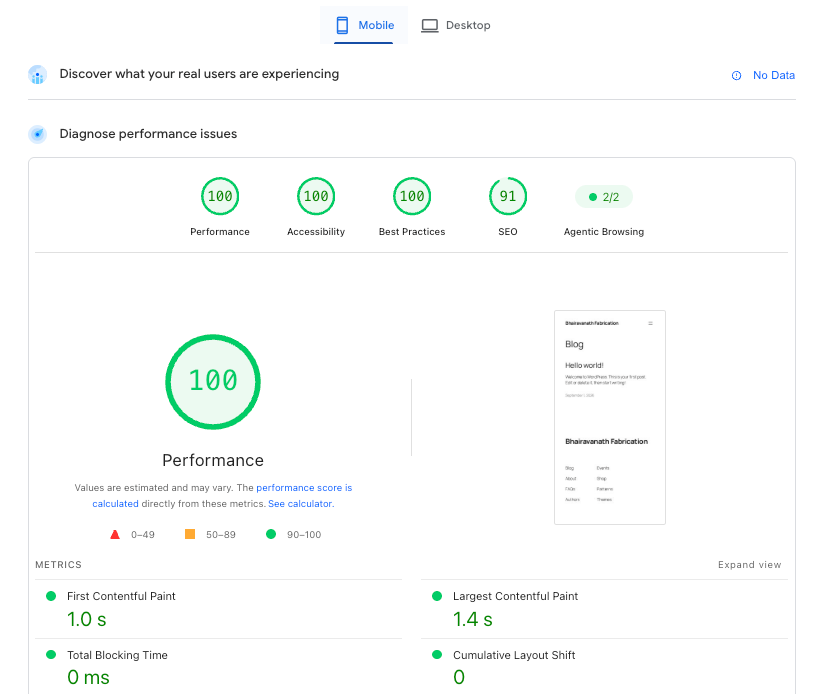
Task: Click Expand view in Metrics
Action: pos(749,565)
